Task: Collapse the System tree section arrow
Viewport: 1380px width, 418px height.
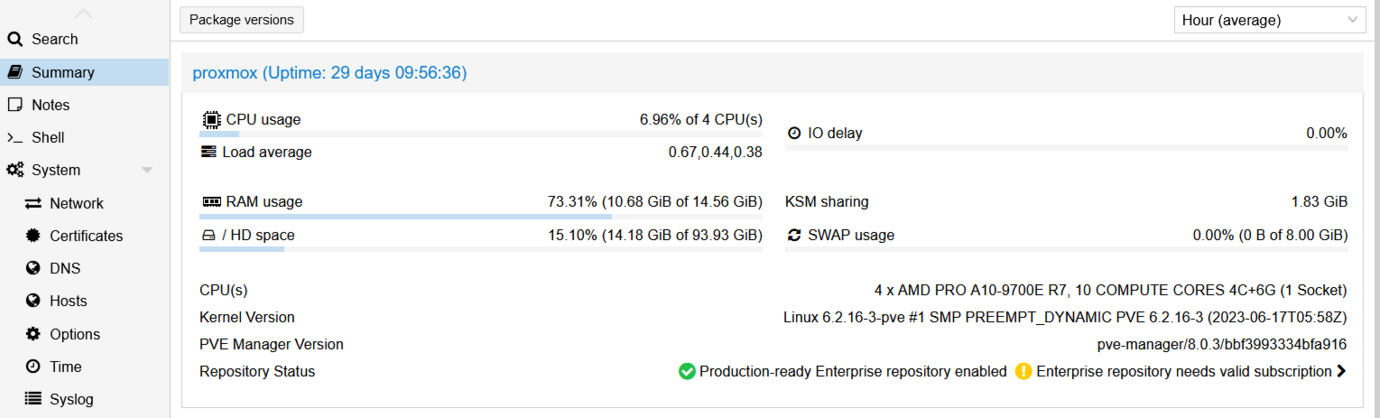Action: point(147,170)
